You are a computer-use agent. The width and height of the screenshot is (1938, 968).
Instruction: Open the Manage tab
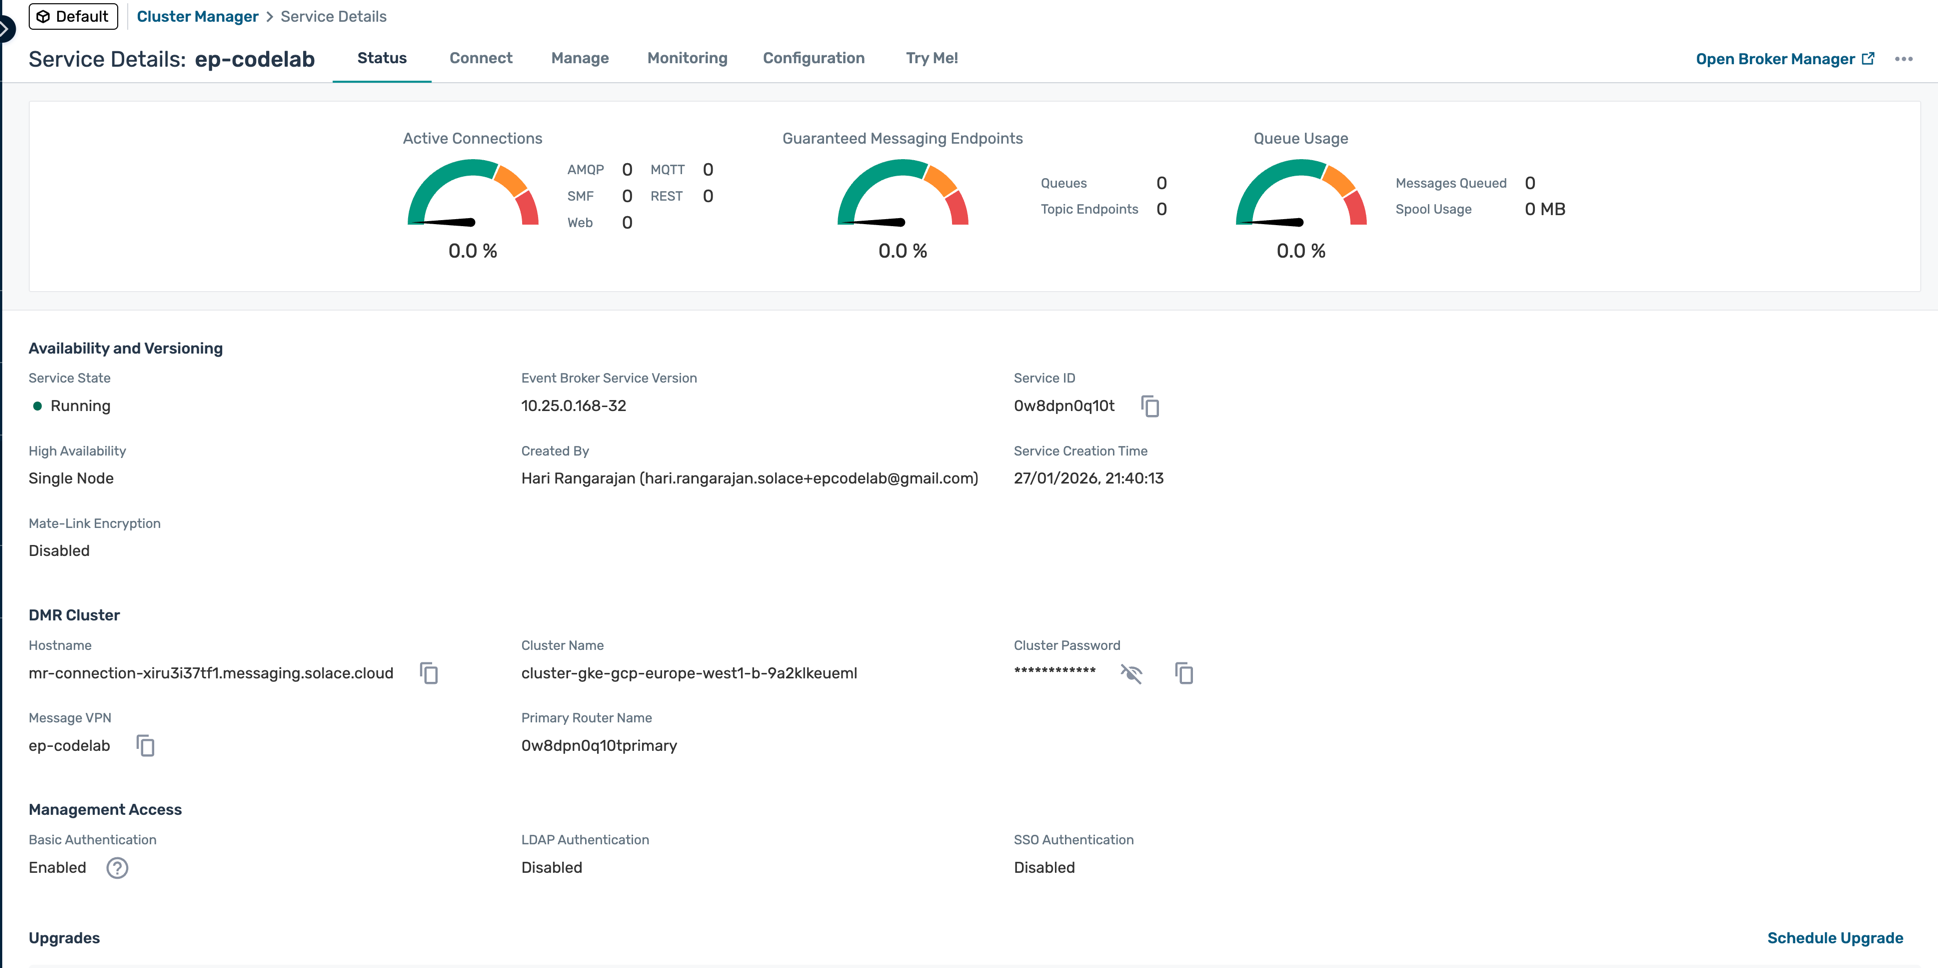point(579,58)
